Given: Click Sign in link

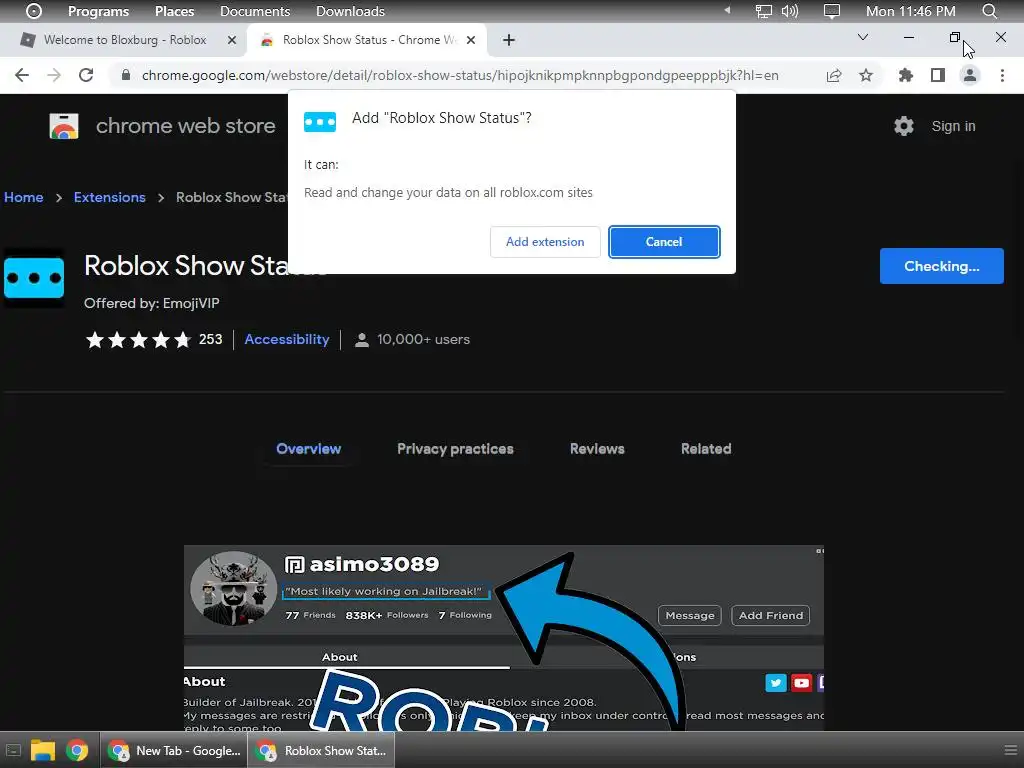Looking at the screenshot, I should pos(953,126).
